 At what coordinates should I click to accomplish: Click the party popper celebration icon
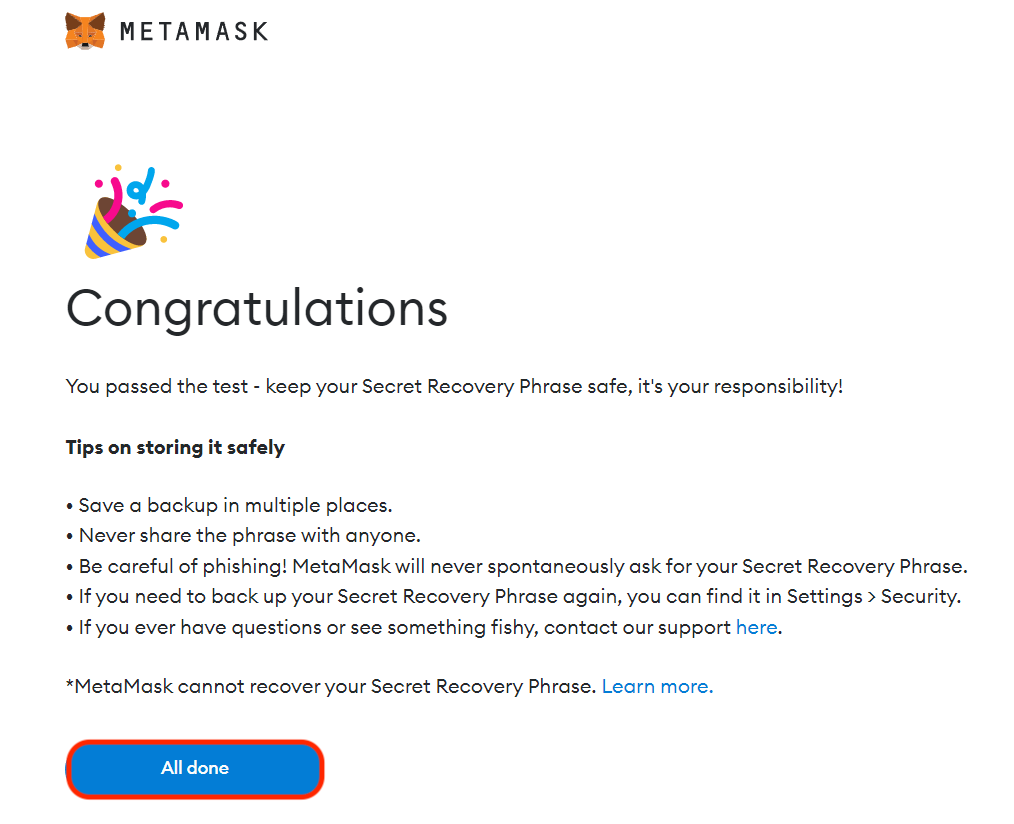(132, 213)
